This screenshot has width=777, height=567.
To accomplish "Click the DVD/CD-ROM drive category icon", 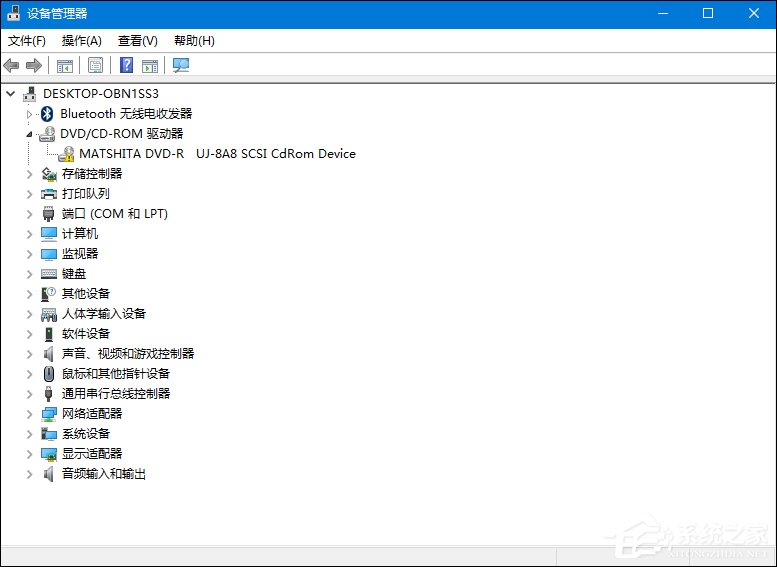I will tap(48, 133).
